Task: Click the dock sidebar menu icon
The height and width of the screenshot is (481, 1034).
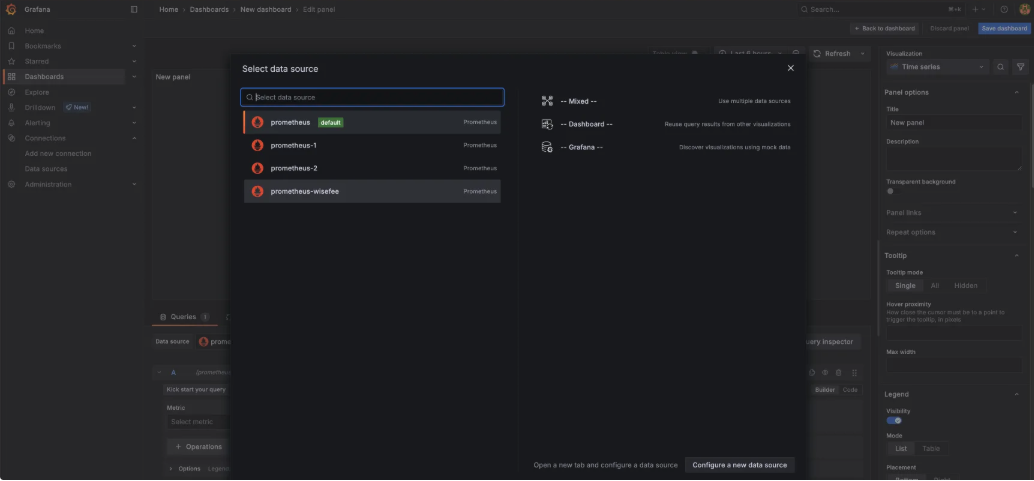Action: 134,9
